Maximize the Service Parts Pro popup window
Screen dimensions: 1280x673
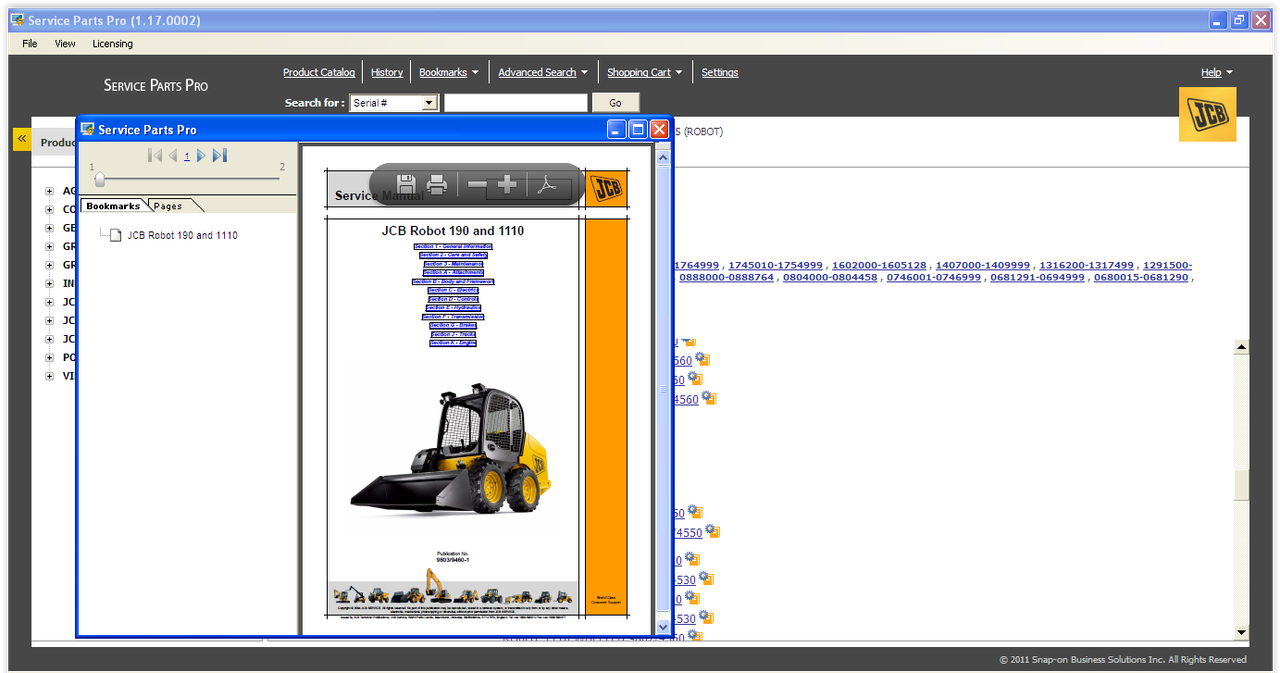click(638, 129)
